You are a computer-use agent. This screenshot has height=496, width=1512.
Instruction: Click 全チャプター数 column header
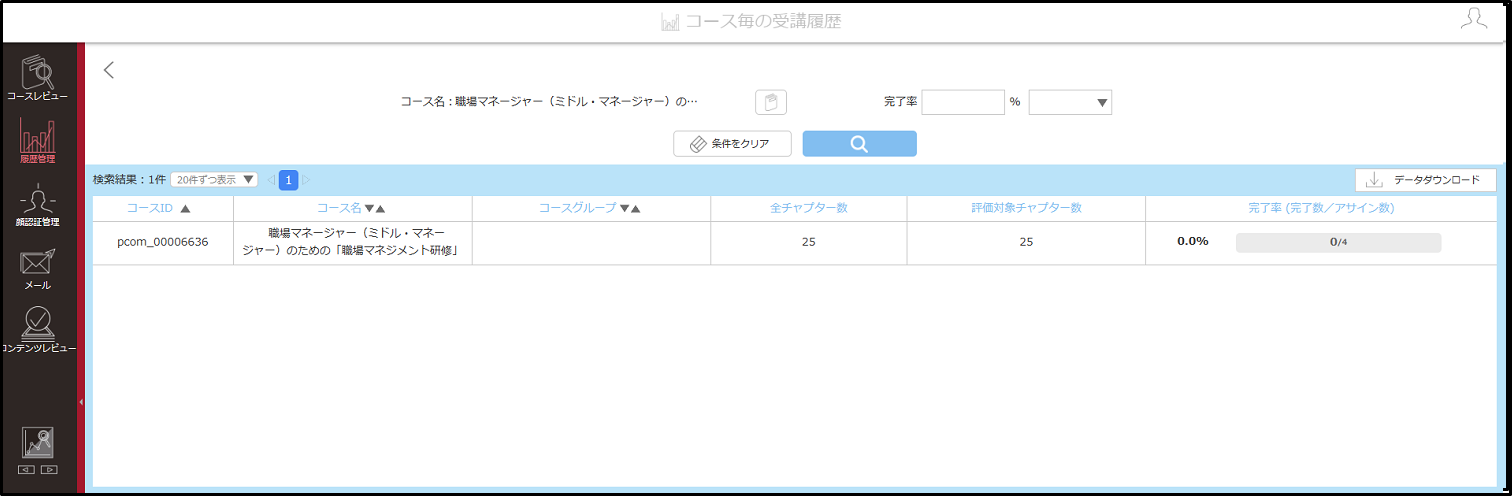coord(809,208)
